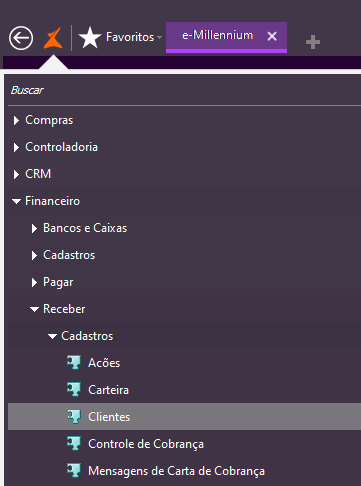Image resolution: width=361 pixels, height=486 pixels.
Task: Click the back arrow circle icon
Action: point(21,38)
